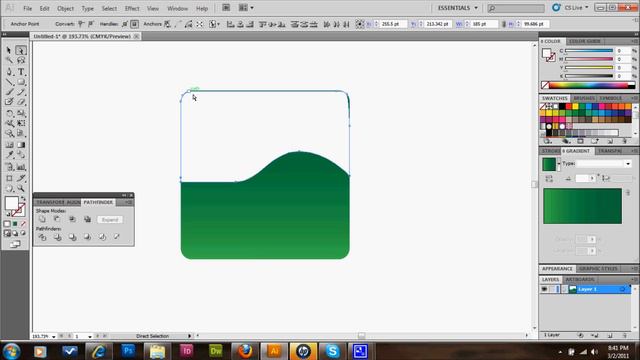Viewport: 640px width, 360px height.
Task: Click the Change Screen Mode icon
Action: coord(15,244)
